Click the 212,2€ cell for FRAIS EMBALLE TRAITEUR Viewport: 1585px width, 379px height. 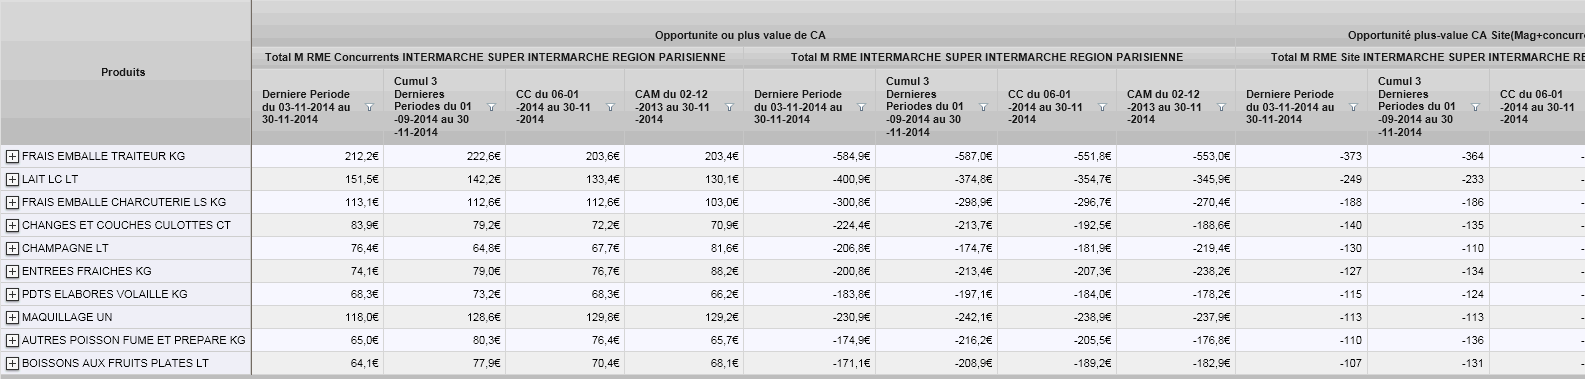pyautogui.click(x=317, y=157)
